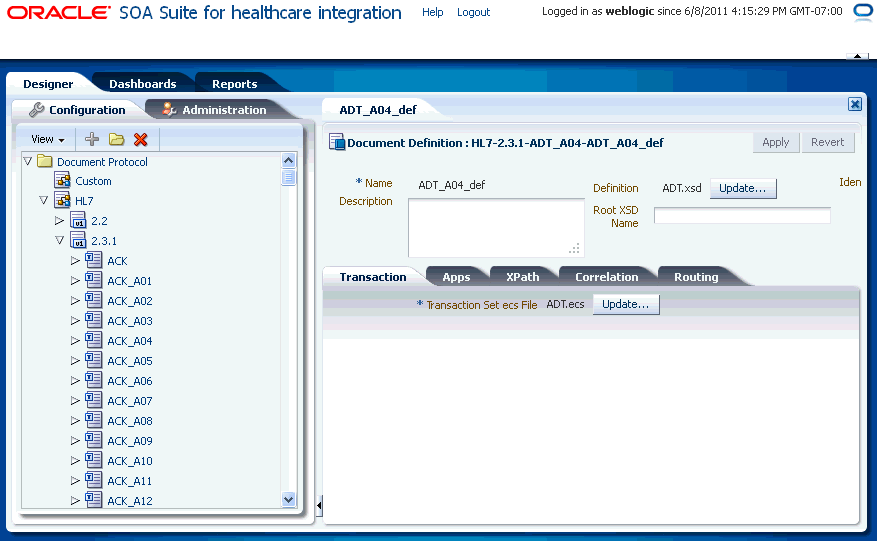Expand the ACK_A01 node
The height and width of the screenshot is (541, 877).
75,280
